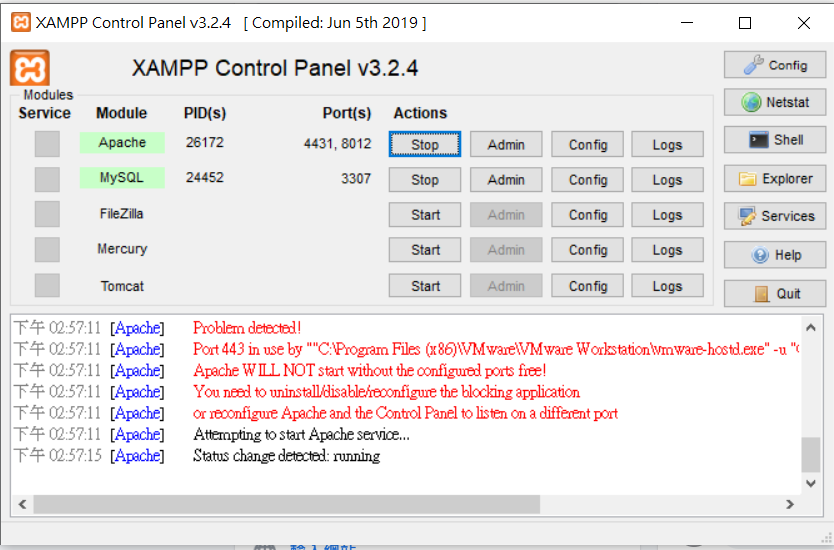Launch the Shell from the right sidebar
The width and height of the screenshot is (834, 550).
[x=775, y=140]
